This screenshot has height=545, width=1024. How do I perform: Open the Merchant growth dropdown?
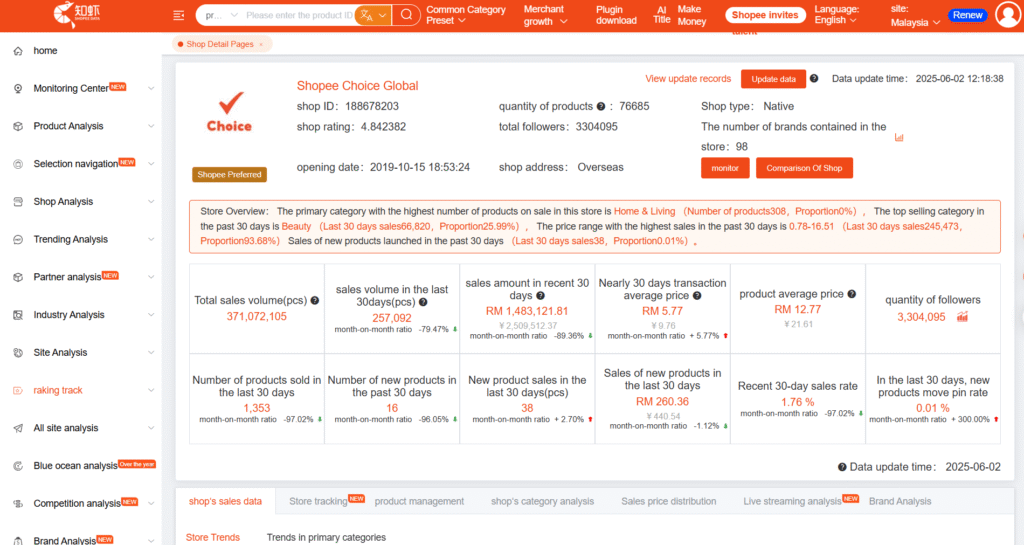[x=545, y=15]
